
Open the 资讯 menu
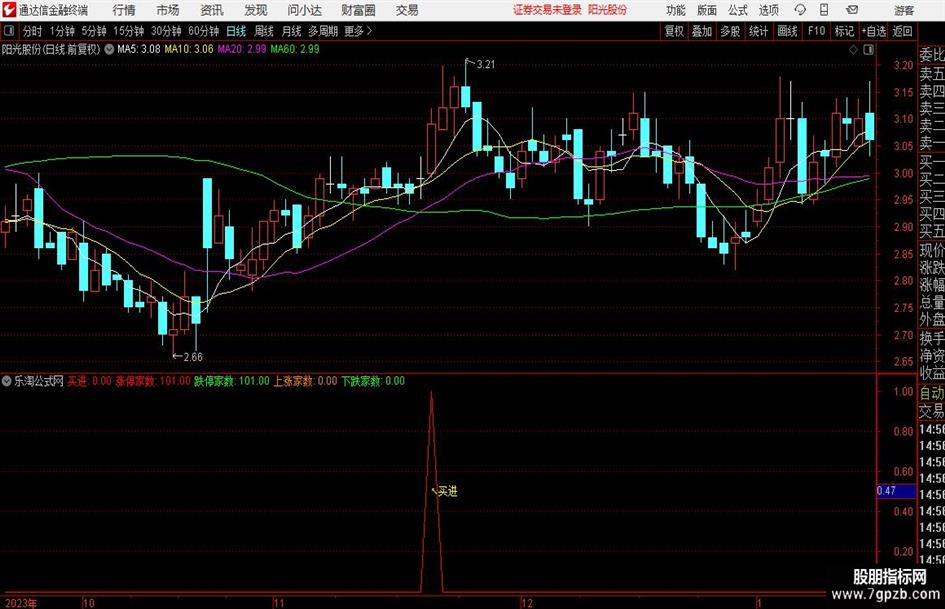[x=212, y=10]
